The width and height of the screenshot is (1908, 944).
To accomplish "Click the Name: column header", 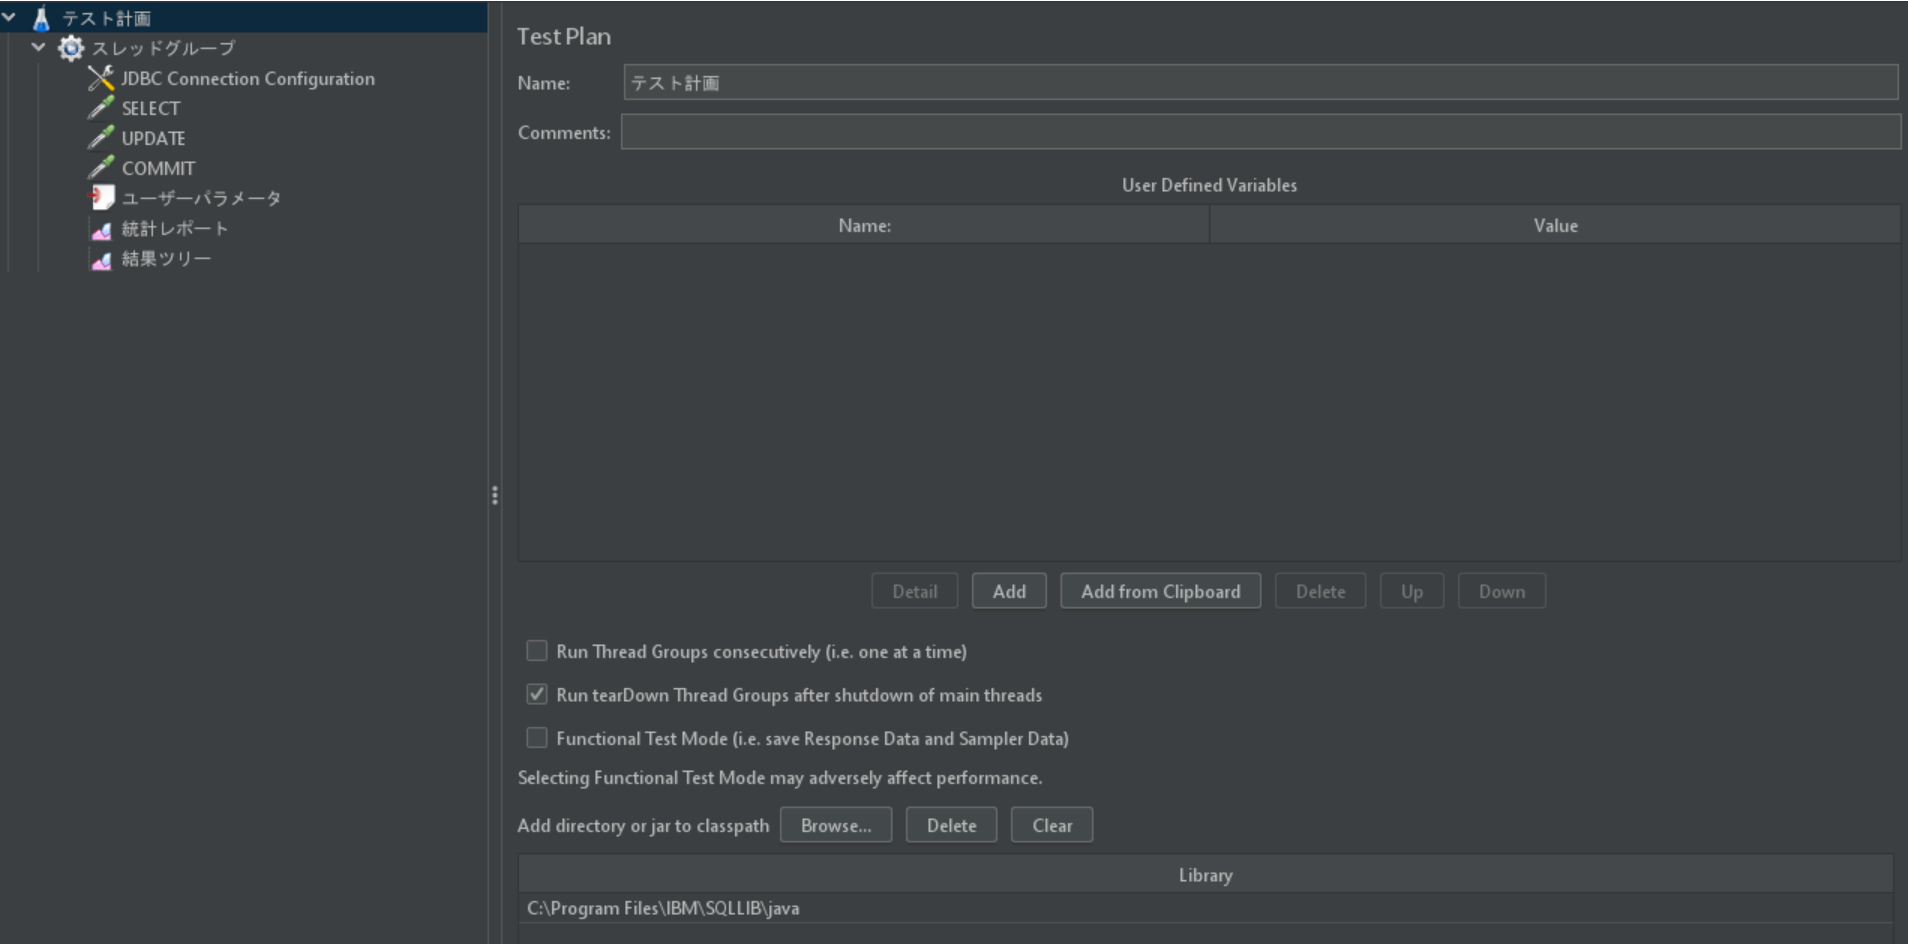I will coord(864,225).
